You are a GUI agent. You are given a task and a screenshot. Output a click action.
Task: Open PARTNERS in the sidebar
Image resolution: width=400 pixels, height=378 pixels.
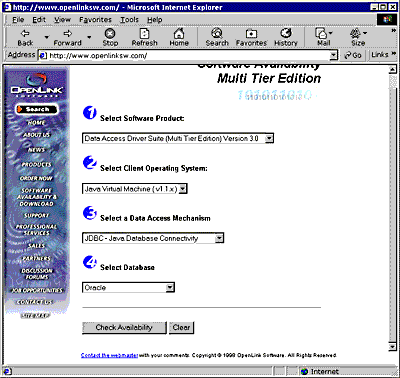(36, 258)
